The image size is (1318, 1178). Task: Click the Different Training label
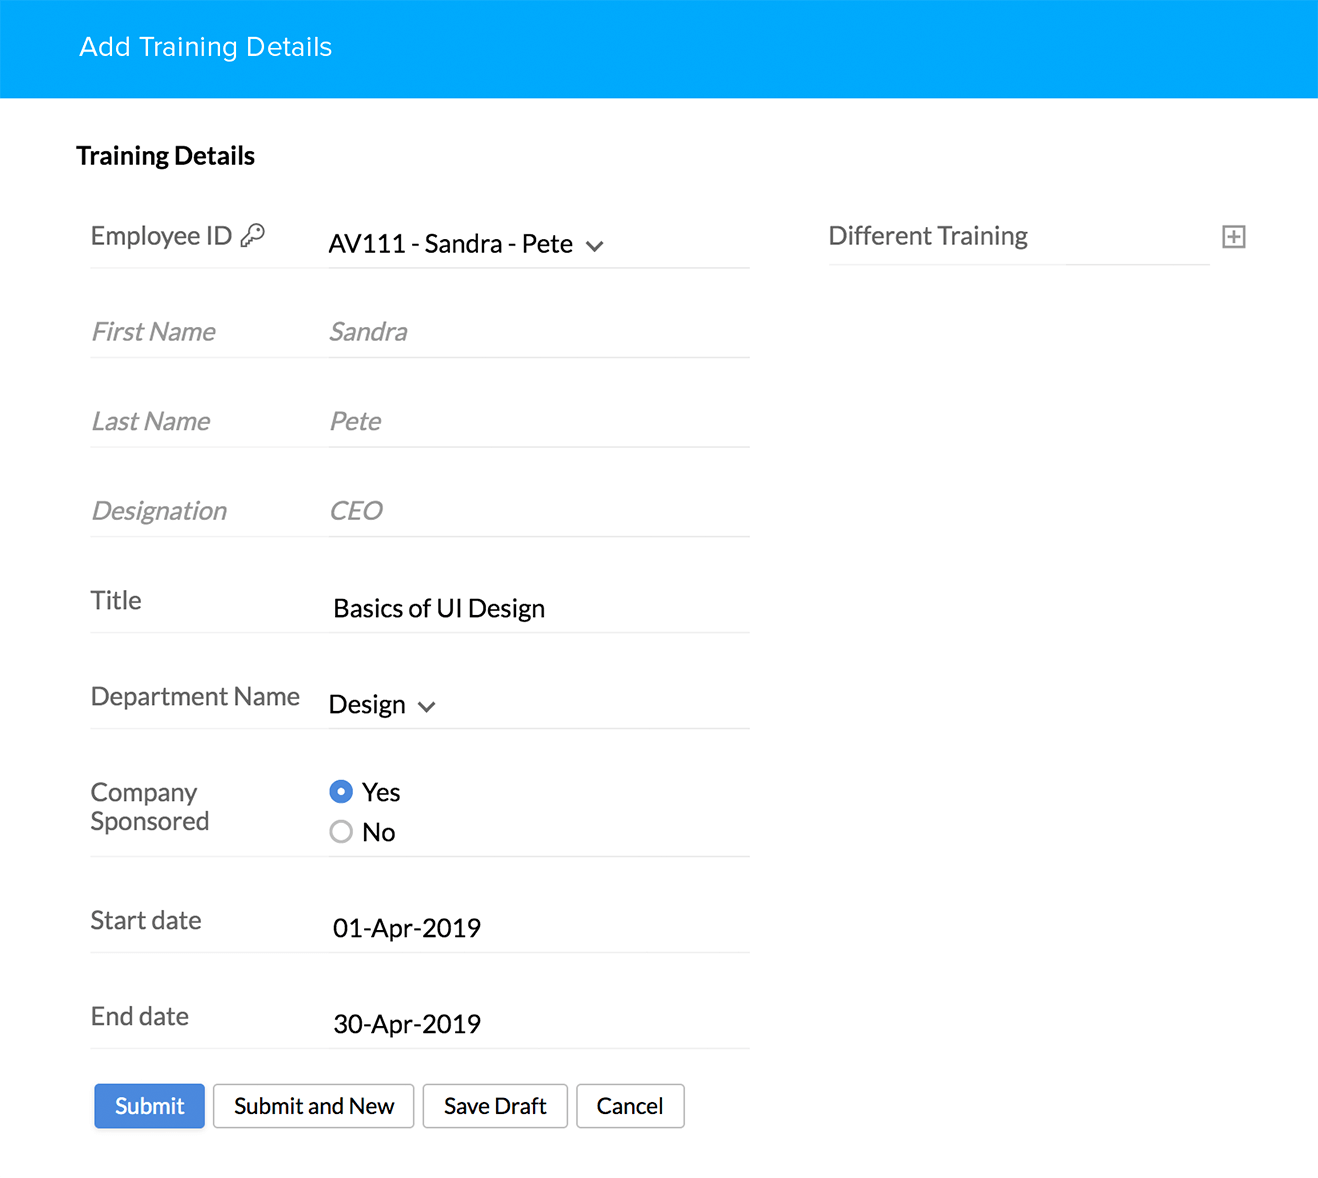(x=928, y=236)
